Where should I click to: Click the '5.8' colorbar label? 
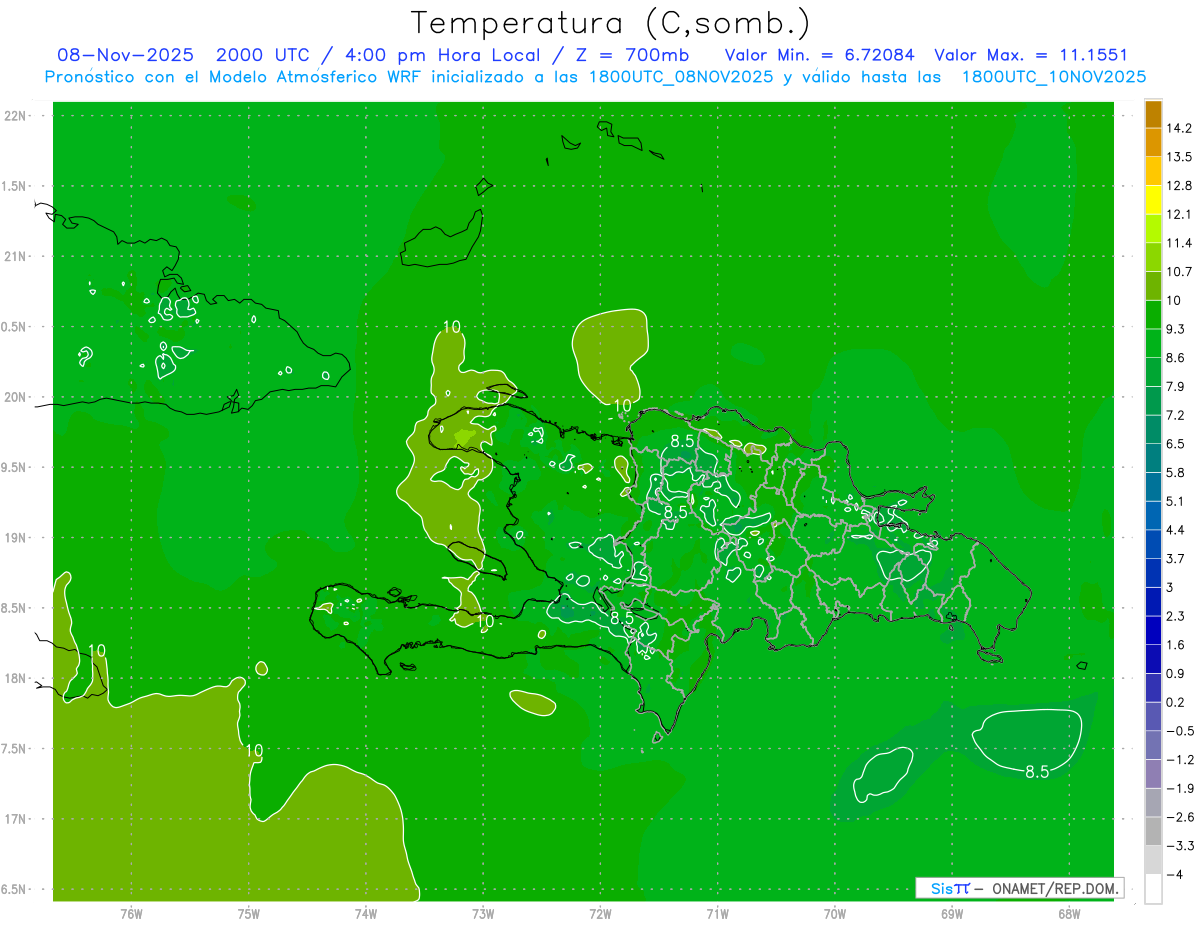[1176, 472]
